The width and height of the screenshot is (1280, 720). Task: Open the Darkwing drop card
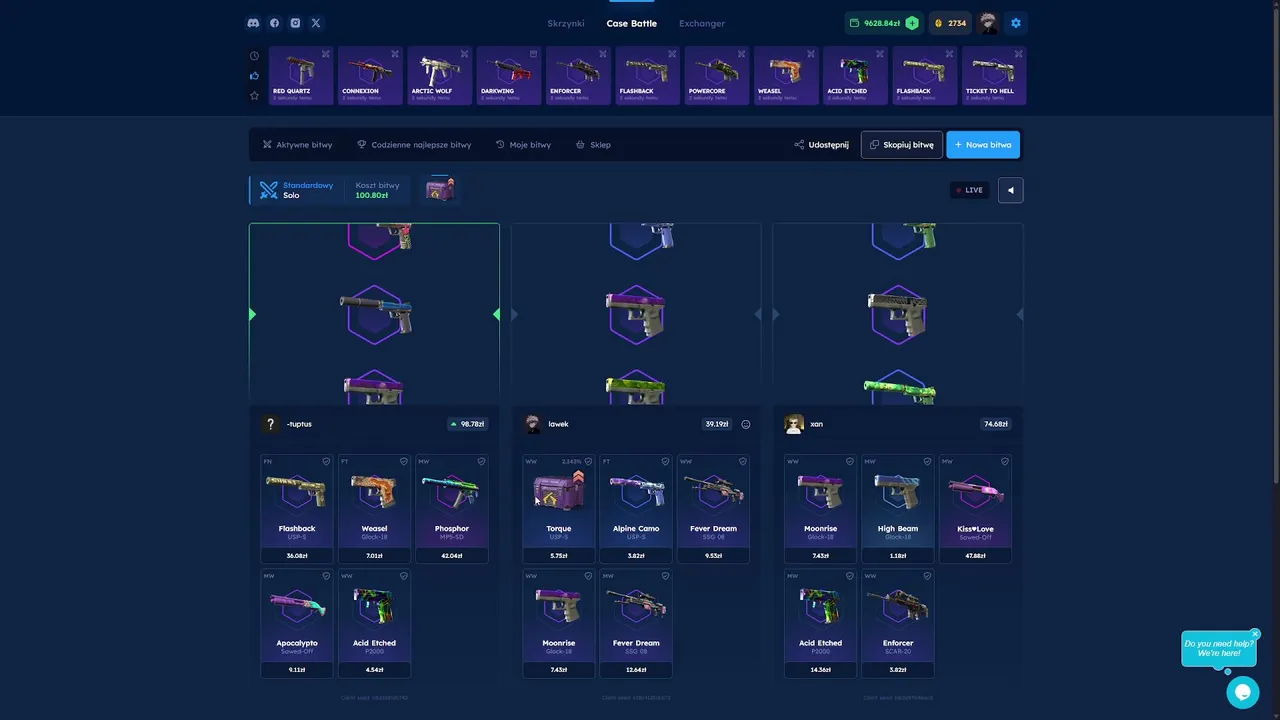tap(509, 76)
